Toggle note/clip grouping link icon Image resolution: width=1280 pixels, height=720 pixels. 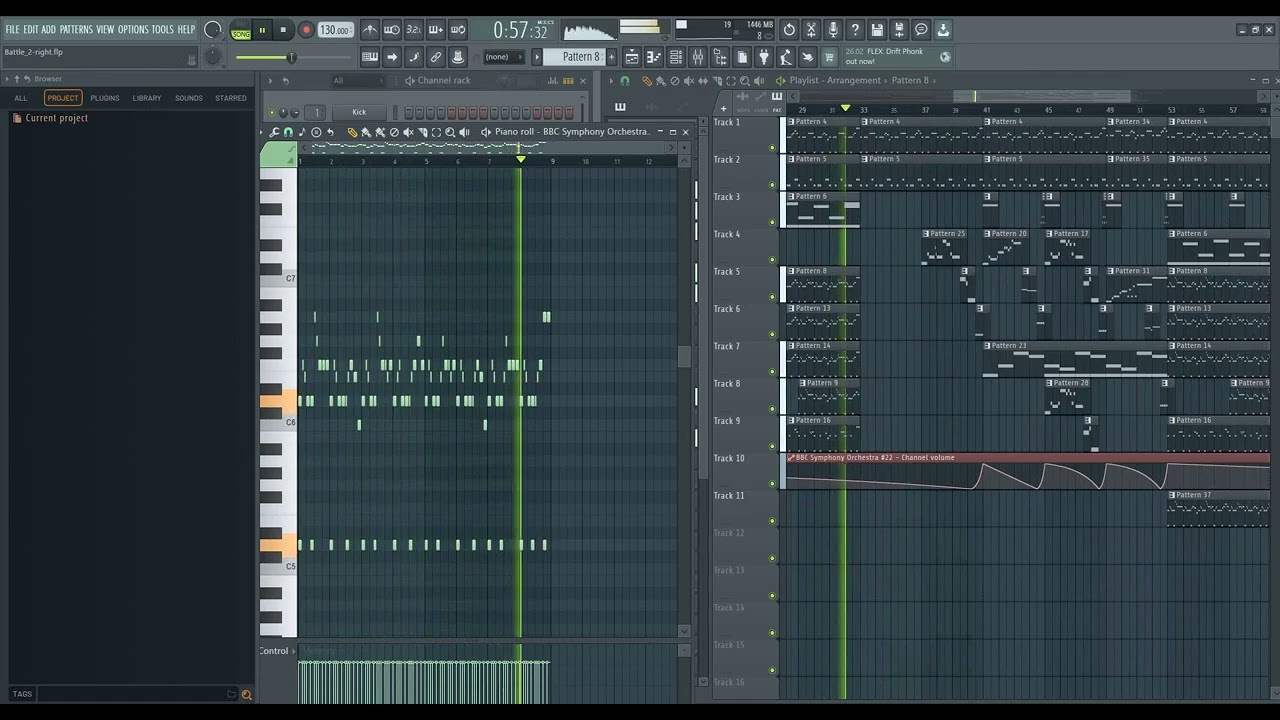coord(436,57)
